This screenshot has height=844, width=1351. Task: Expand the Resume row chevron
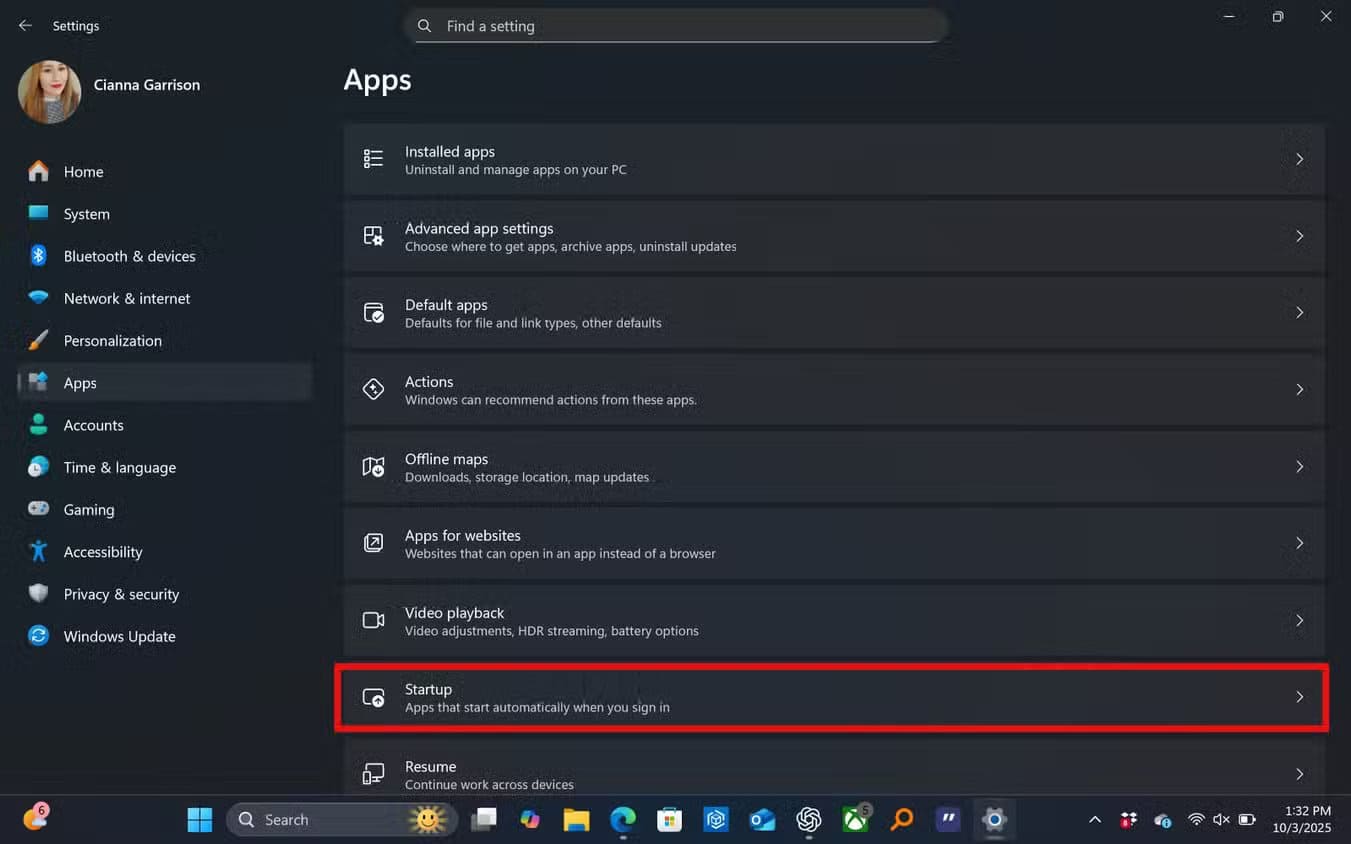pos(1299,774)
